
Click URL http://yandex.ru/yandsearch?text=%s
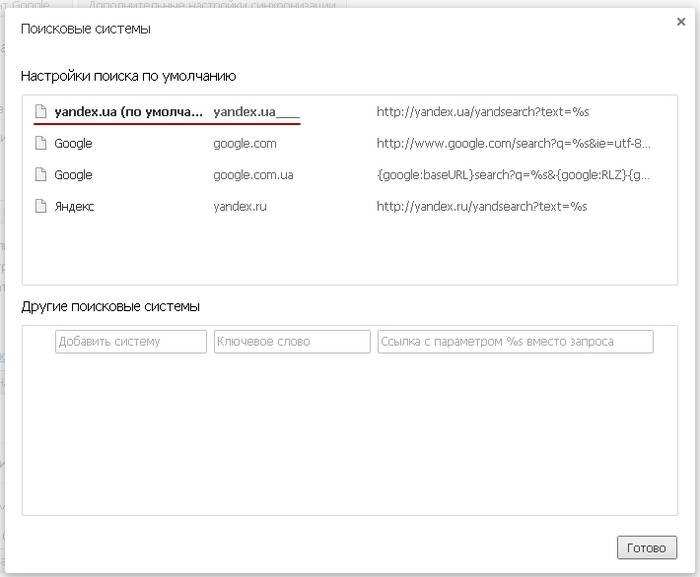coord(482,206)
